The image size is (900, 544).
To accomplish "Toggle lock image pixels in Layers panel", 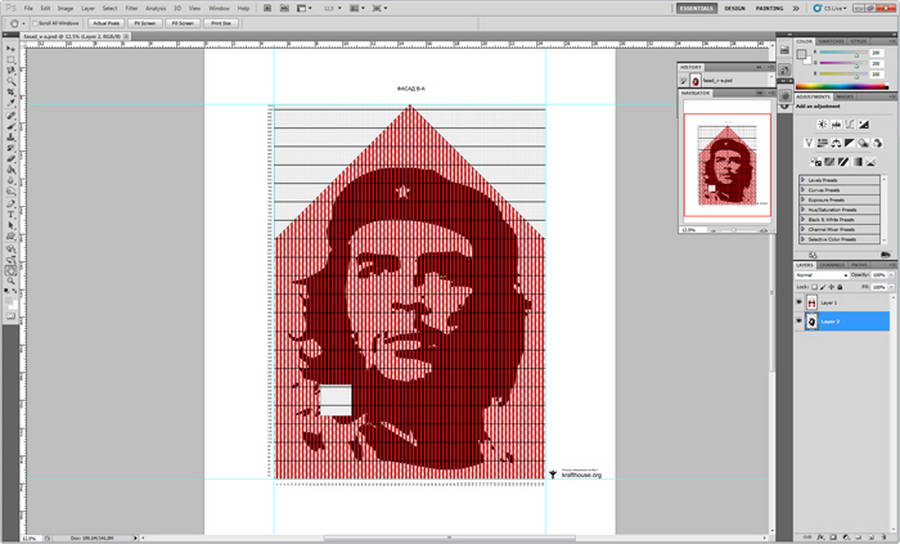I will [x=823, y=287].
